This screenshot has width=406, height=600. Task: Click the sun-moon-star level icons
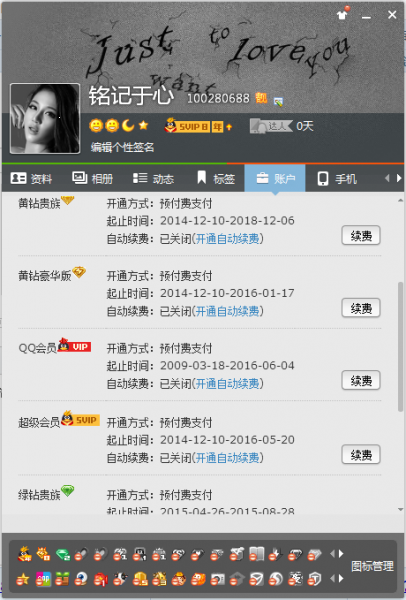click(x=119, y=125)
